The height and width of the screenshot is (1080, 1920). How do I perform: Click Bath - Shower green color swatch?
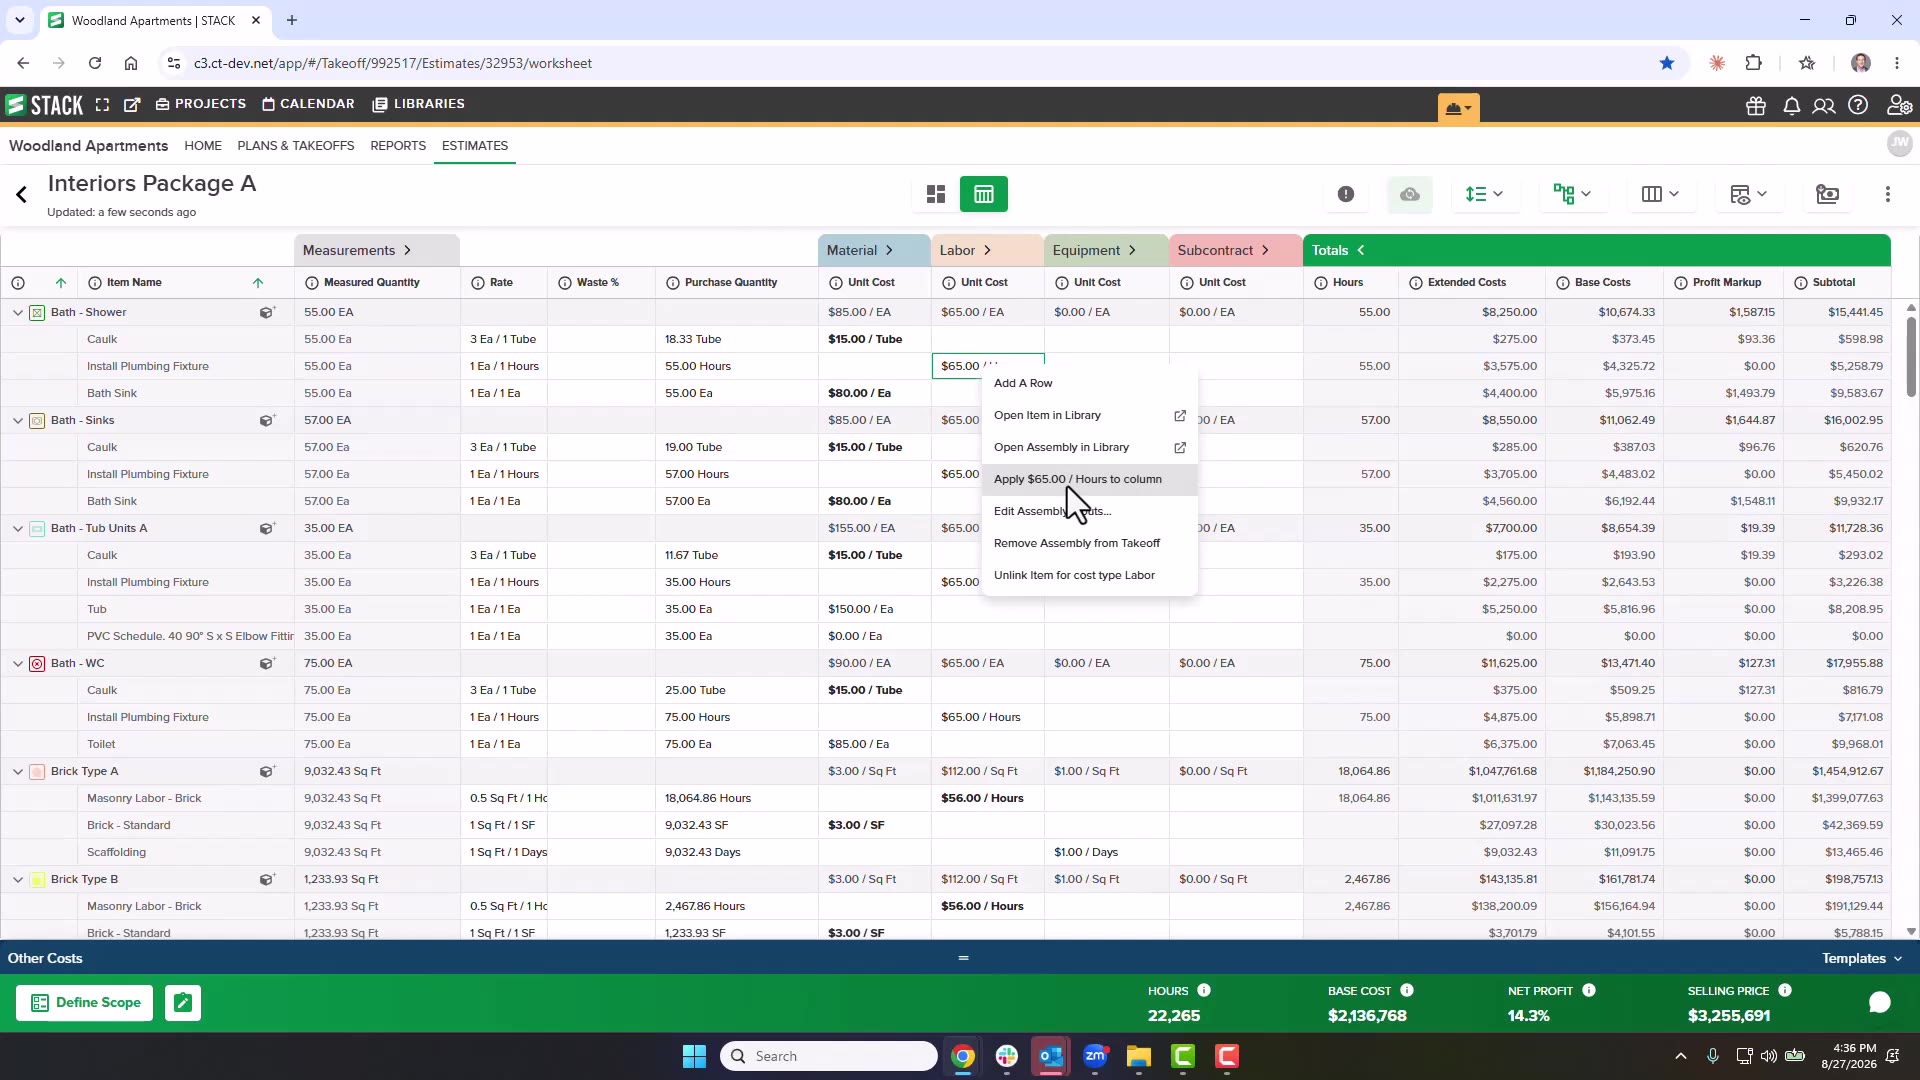(x=37, y=312)
